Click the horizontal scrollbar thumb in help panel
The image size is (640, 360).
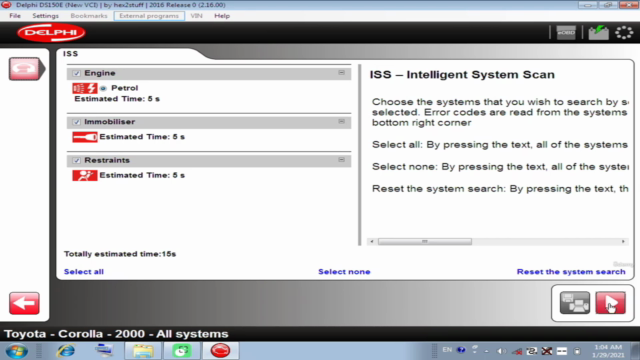(424, 242)
